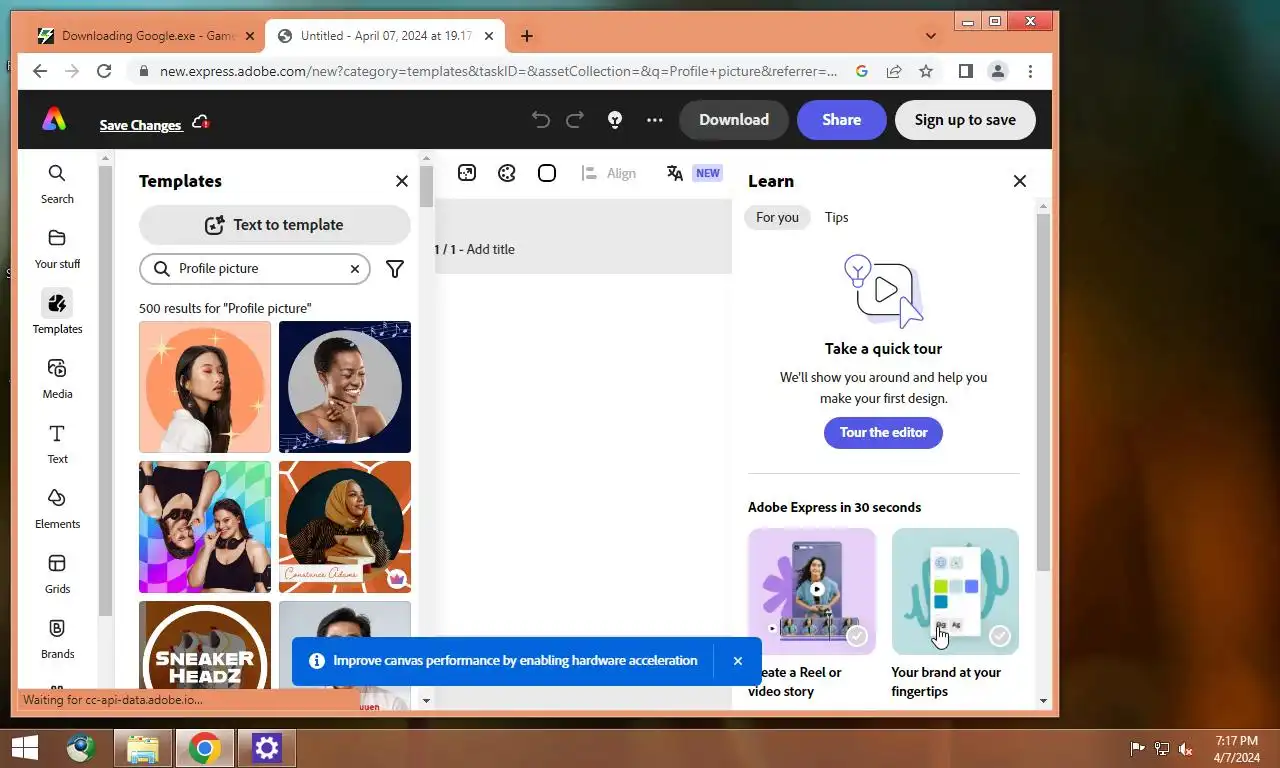This screenshot has width=1280, height=768.
Task: Click the Chrome taskbar icon
Action: coord(205,748)
